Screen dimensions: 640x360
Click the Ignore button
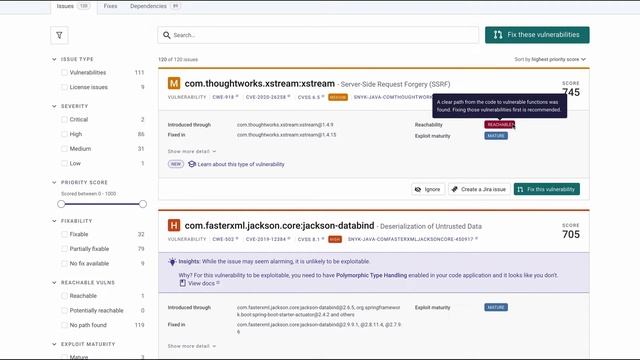coord(428,189)
